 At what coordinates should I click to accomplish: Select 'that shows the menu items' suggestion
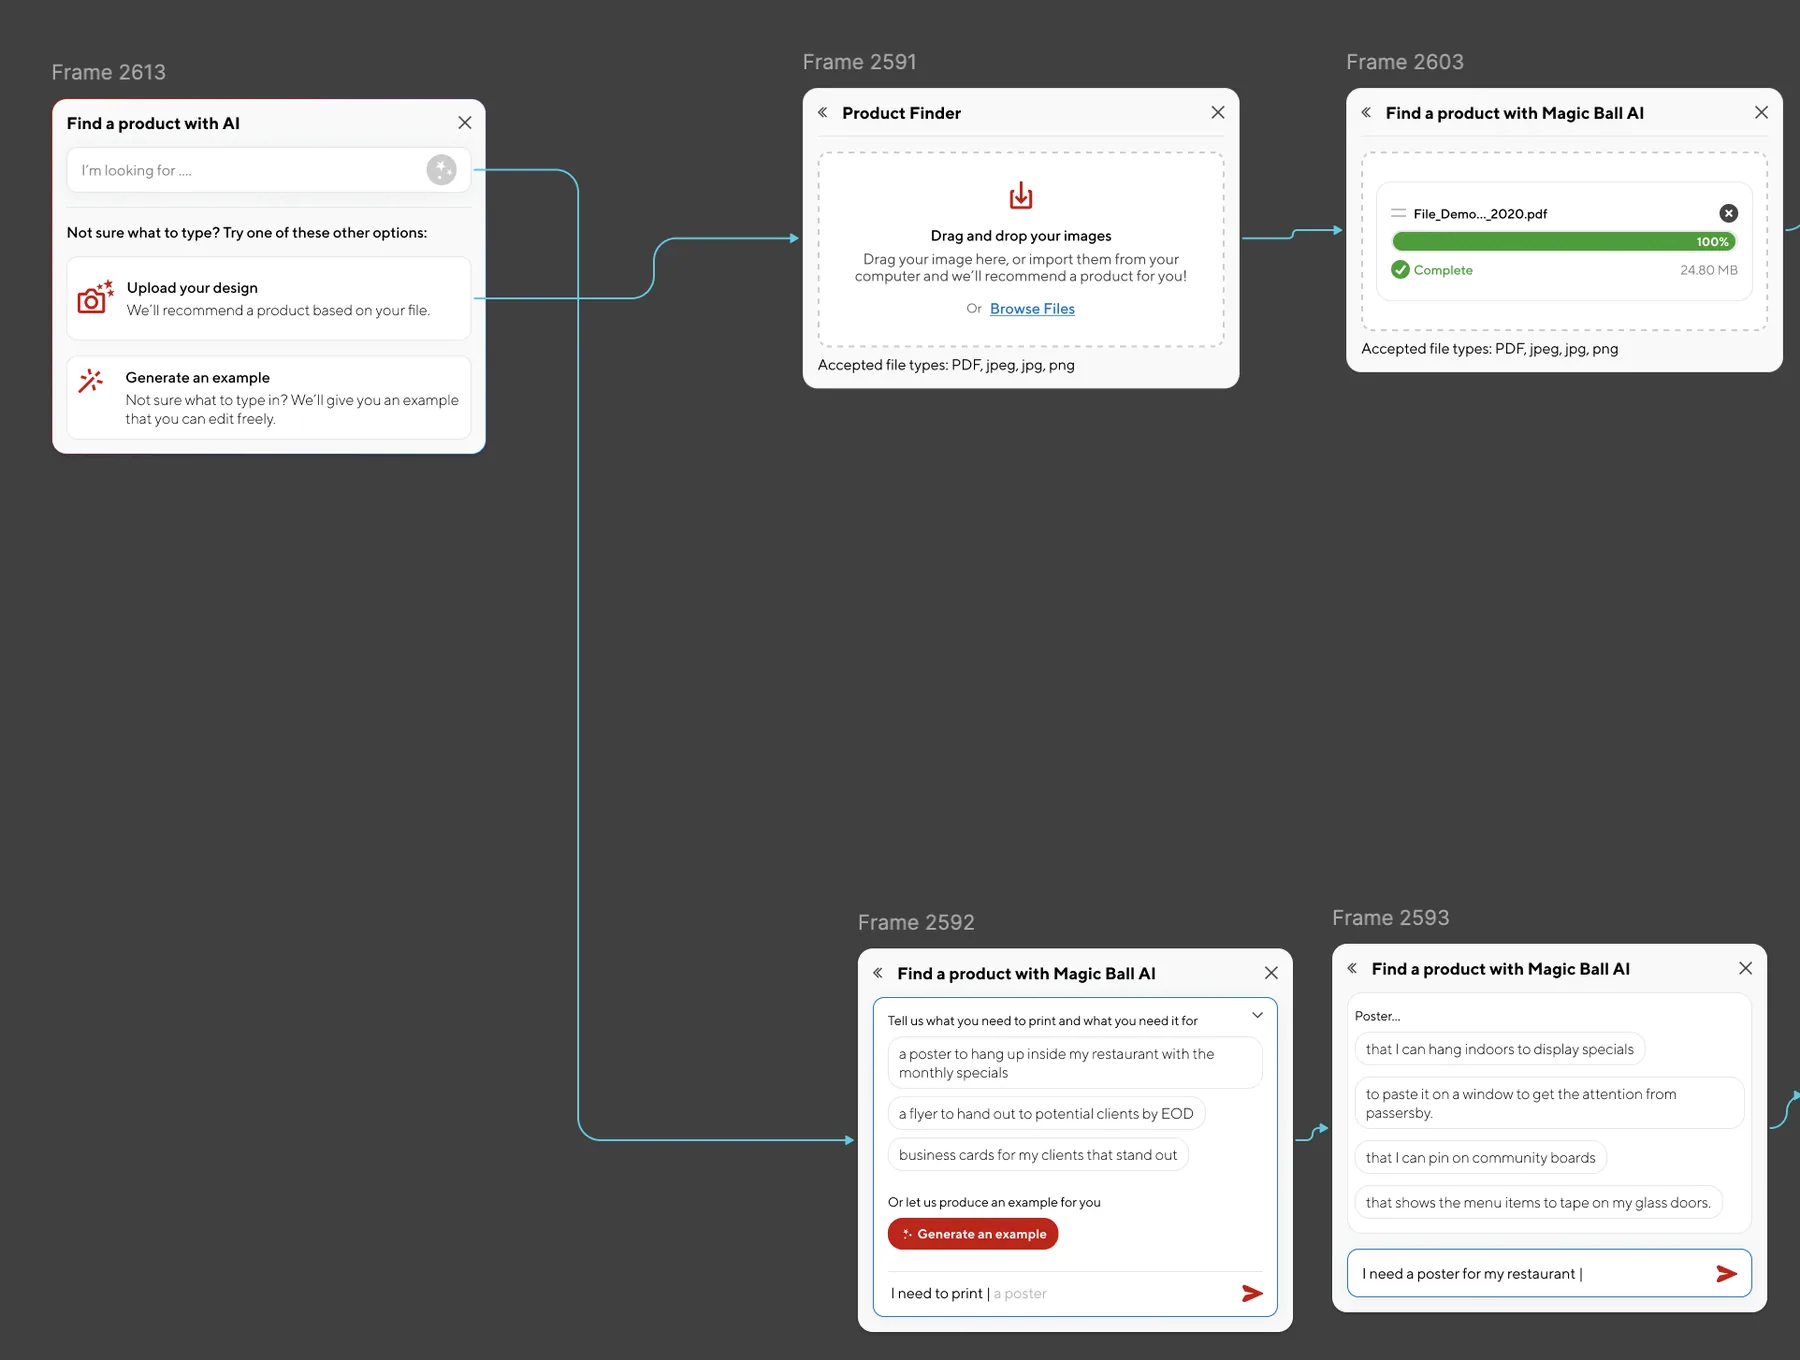click(1538, 1203)
